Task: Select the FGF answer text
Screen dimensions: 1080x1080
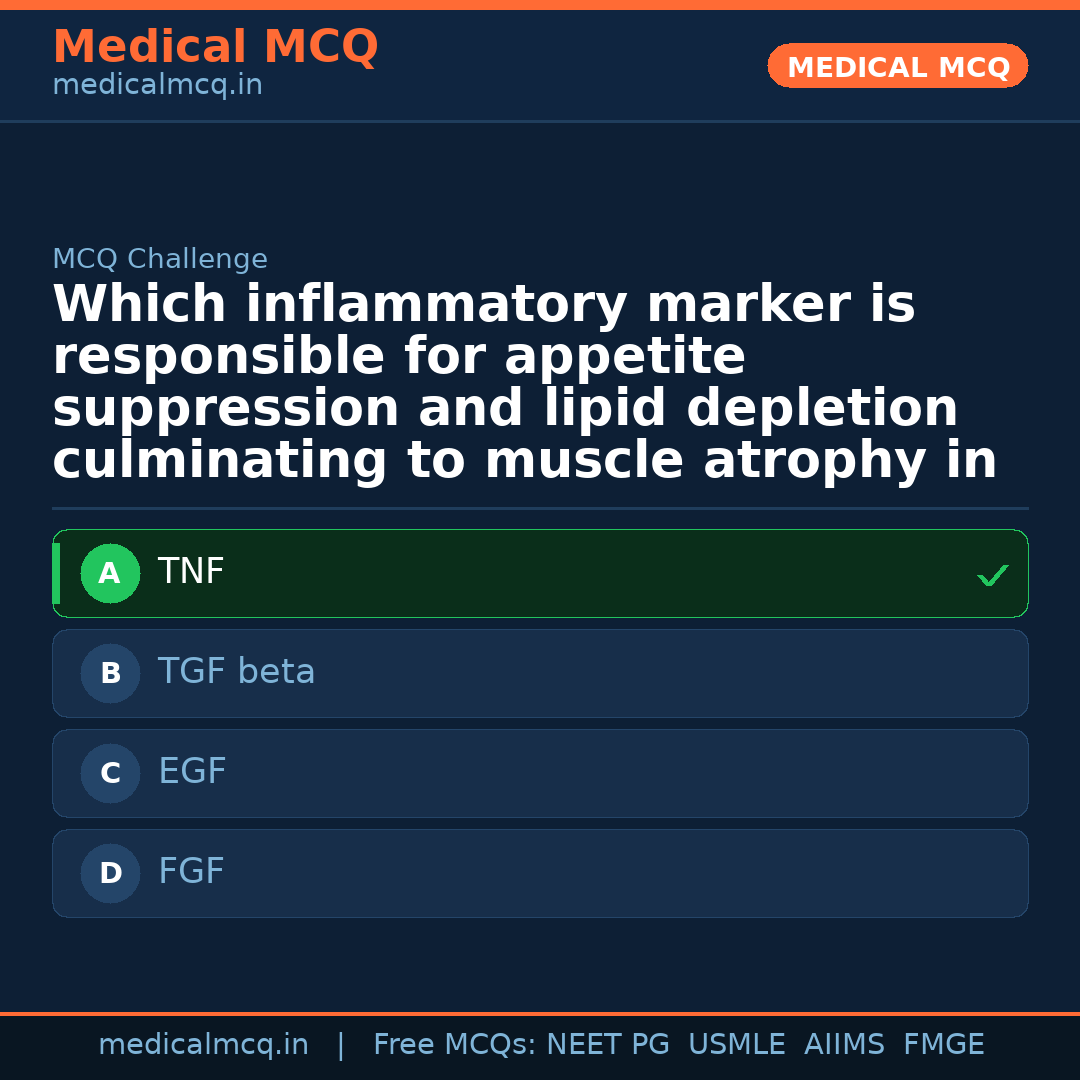Action: coord(191,872)
